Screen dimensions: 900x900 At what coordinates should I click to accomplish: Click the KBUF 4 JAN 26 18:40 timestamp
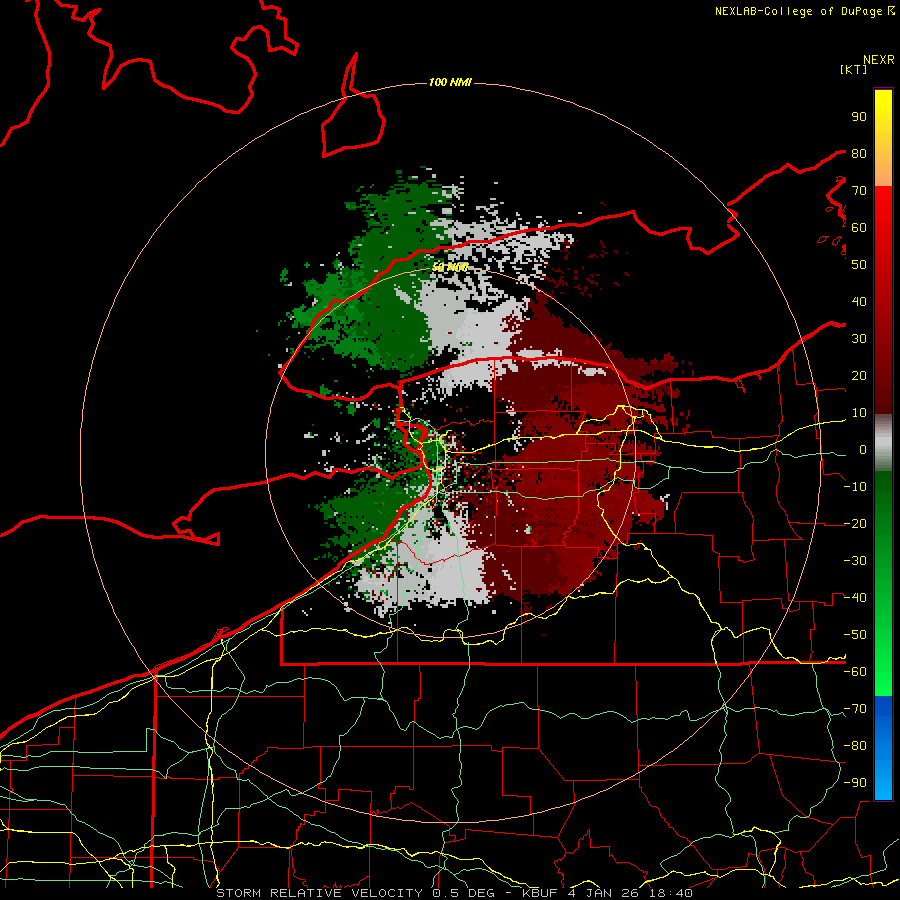(x=607, y=893)
